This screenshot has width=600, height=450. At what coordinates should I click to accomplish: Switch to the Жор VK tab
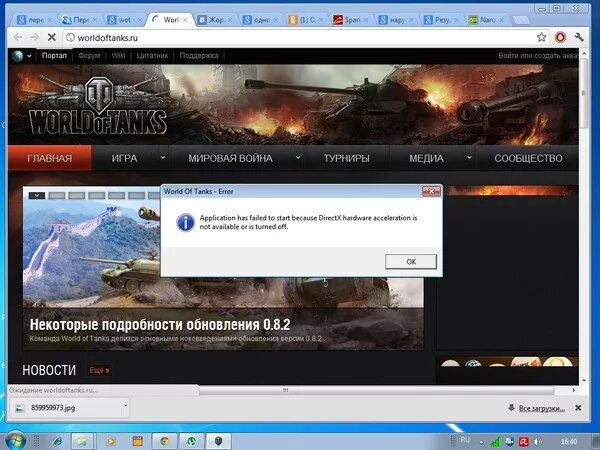(x=215, y=20)
